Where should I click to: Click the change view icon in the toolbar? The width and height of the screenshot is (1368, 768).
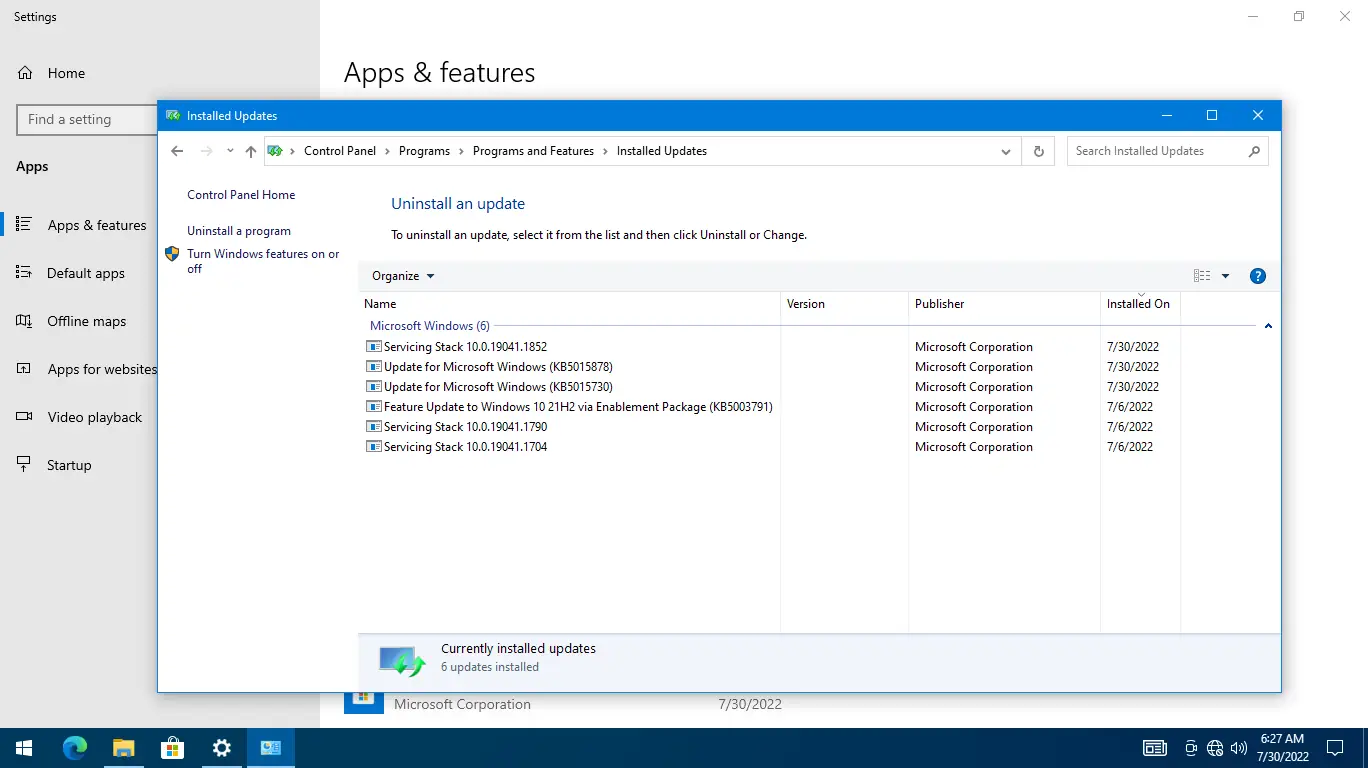[1202, 276]
